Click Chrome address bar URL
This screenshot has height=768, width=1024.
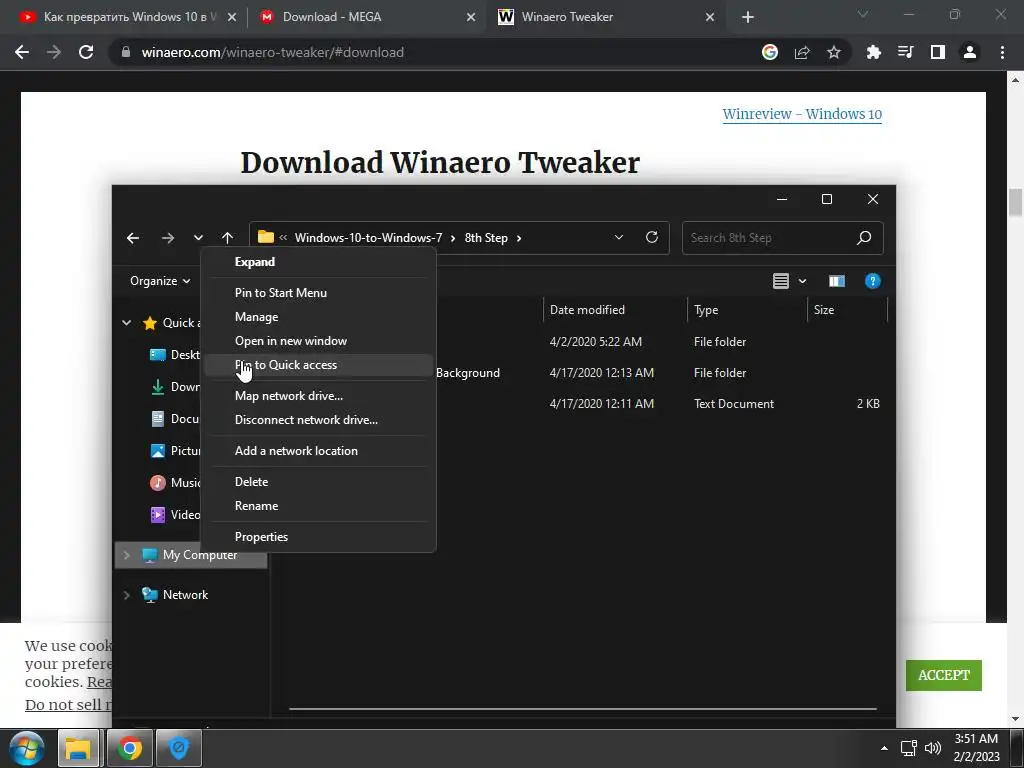point(272,52)
